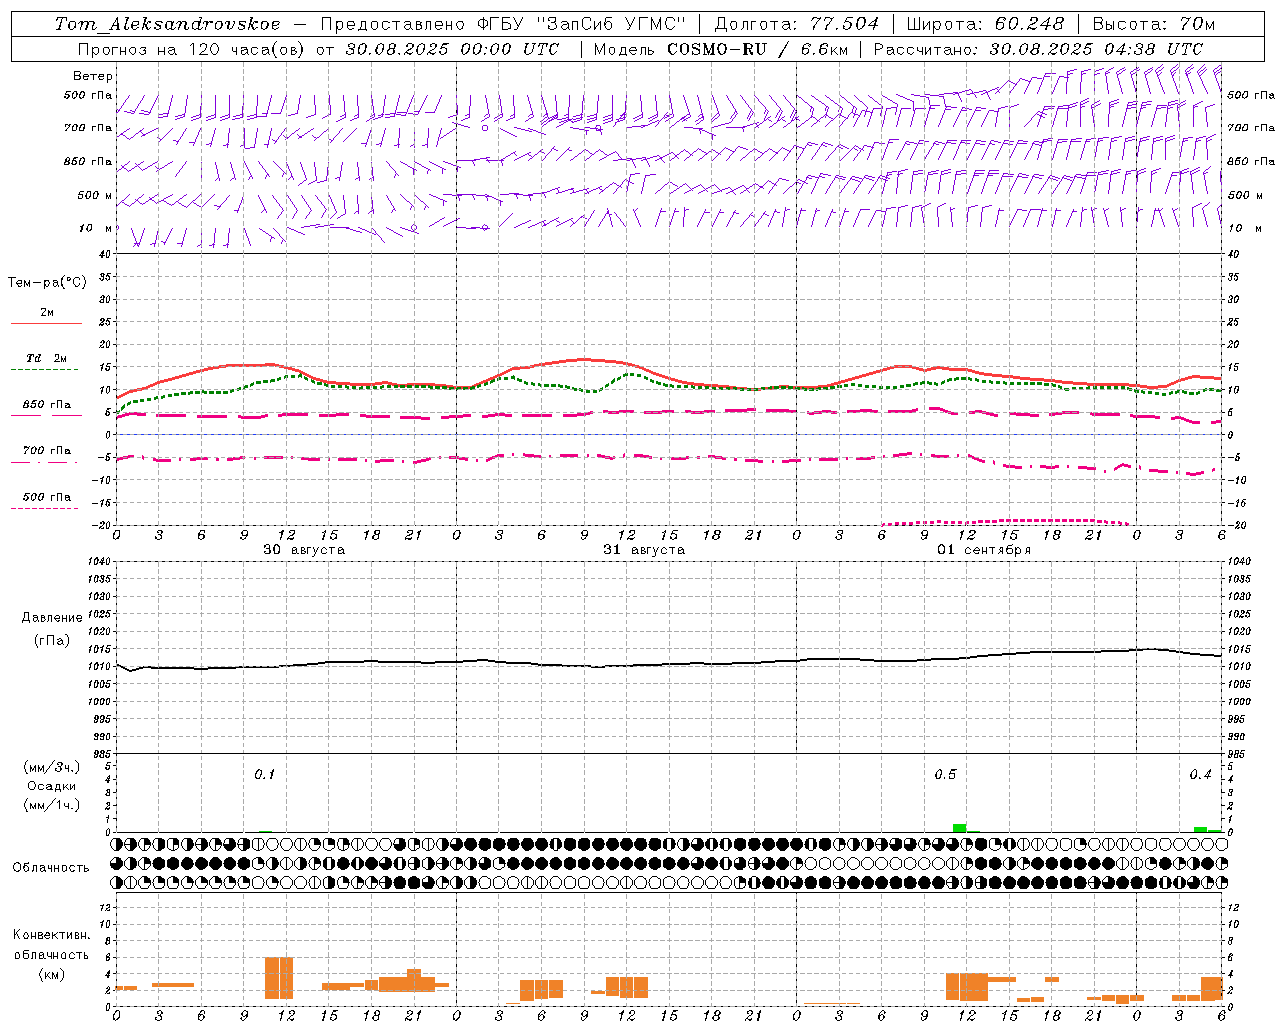The image size is (1280, 1024).
Task: Click the Тем-ра(°C) panel label
Action: tap(47, 283)
